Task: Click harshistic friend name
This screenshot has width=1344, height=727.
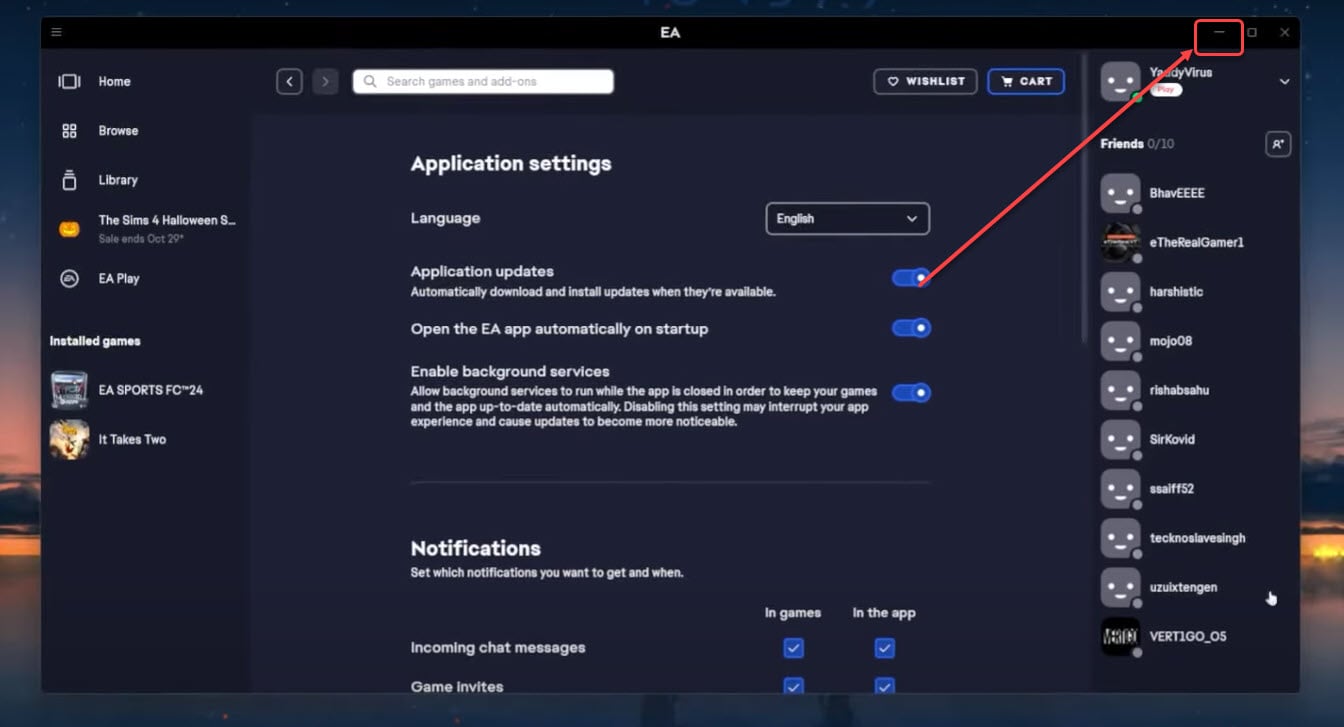Action: pyautogui.click(x=1176, y=292)
